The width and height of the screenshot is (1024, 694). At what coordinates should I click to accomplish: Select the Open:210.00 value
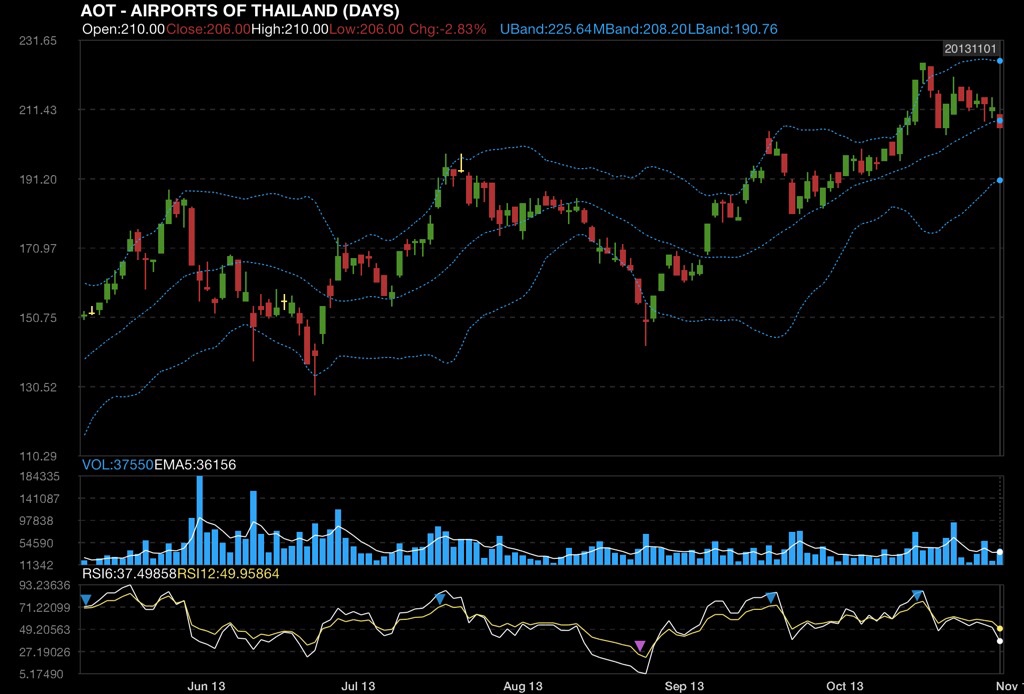pos(123,29)
